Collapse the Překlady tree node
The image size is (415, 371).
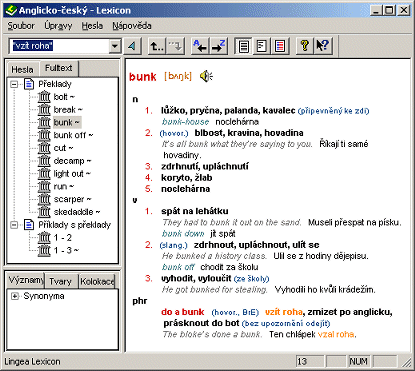pyautogui.click(x=14, y=84)
